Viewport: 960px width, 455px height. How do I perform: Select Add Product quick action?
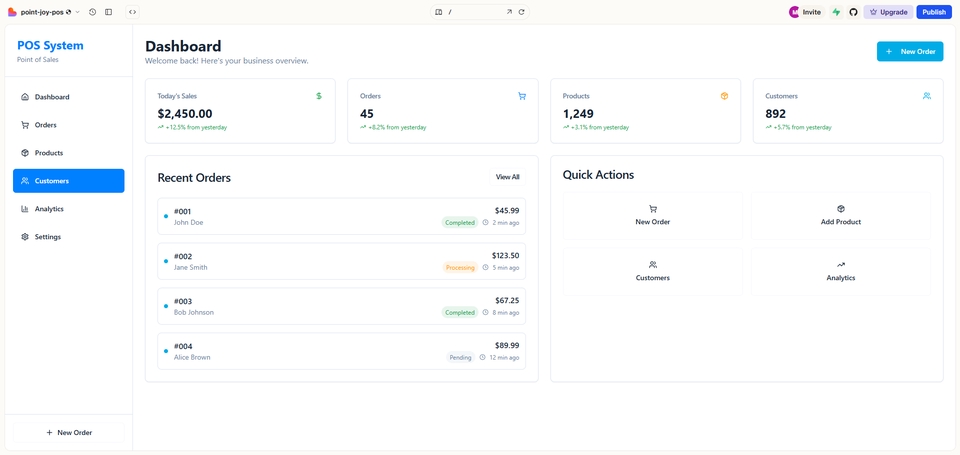pyautogui.click(x=840, y=215)
